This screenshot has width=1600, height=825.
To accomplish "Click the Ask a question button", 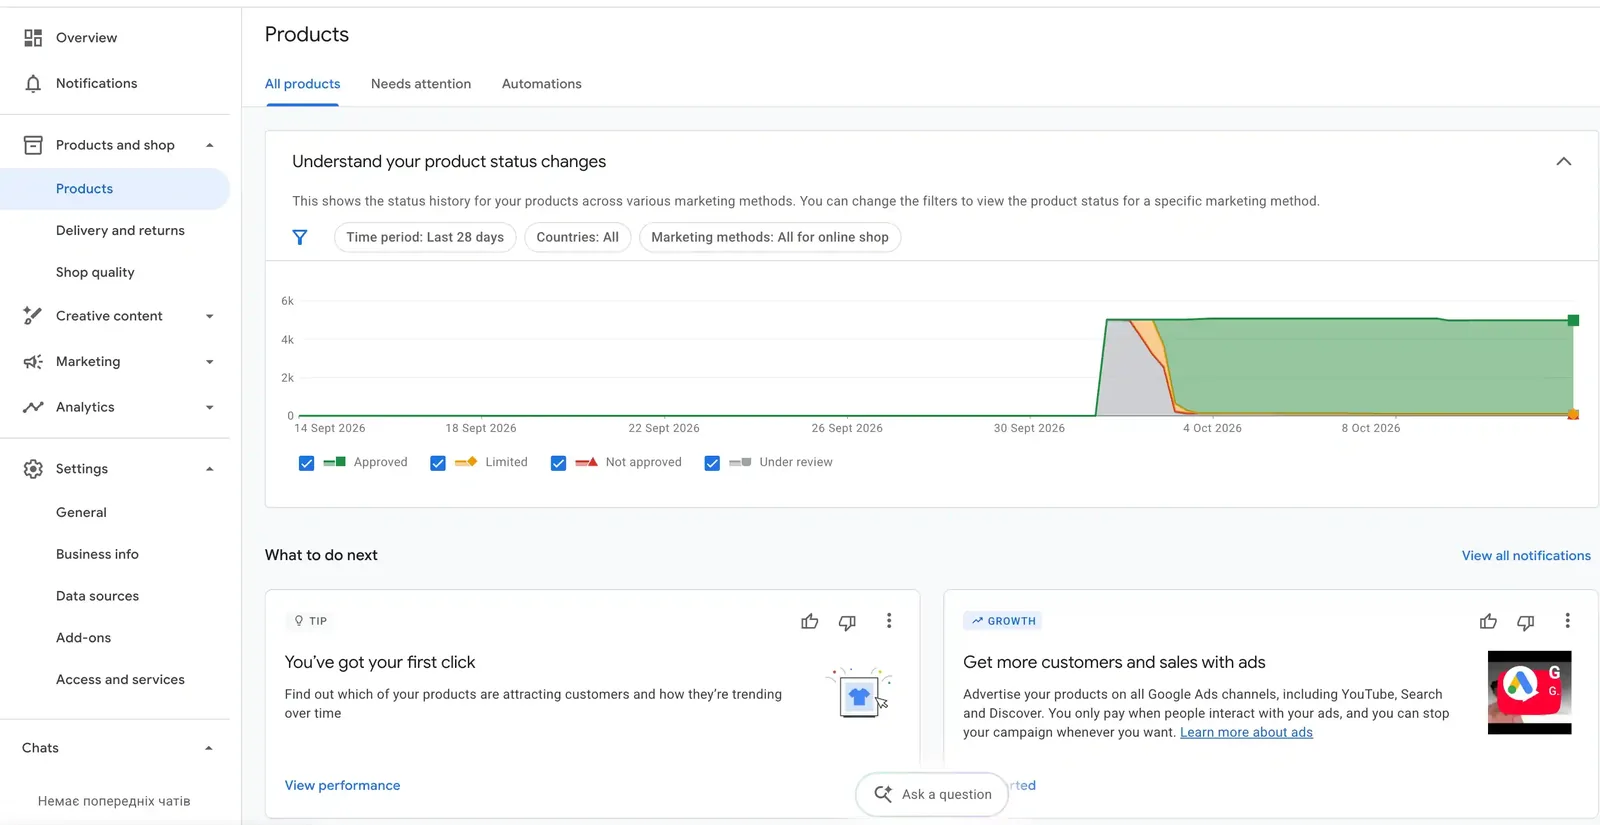I will (x=932, y=794).
